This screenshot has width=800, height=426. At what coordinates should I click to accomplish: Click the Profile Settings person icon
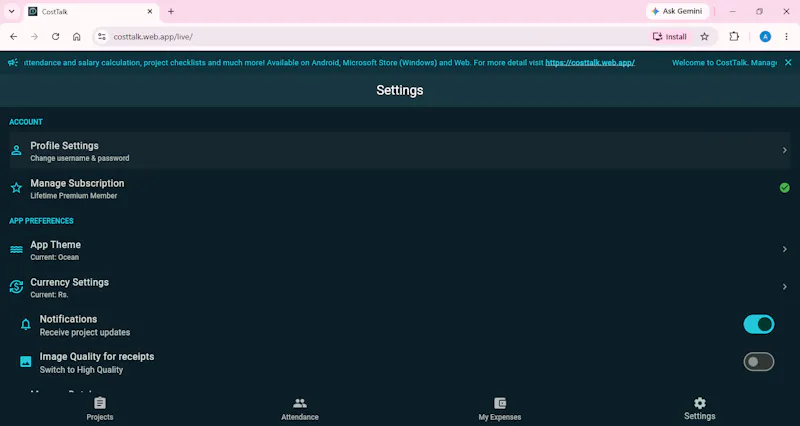16,150
